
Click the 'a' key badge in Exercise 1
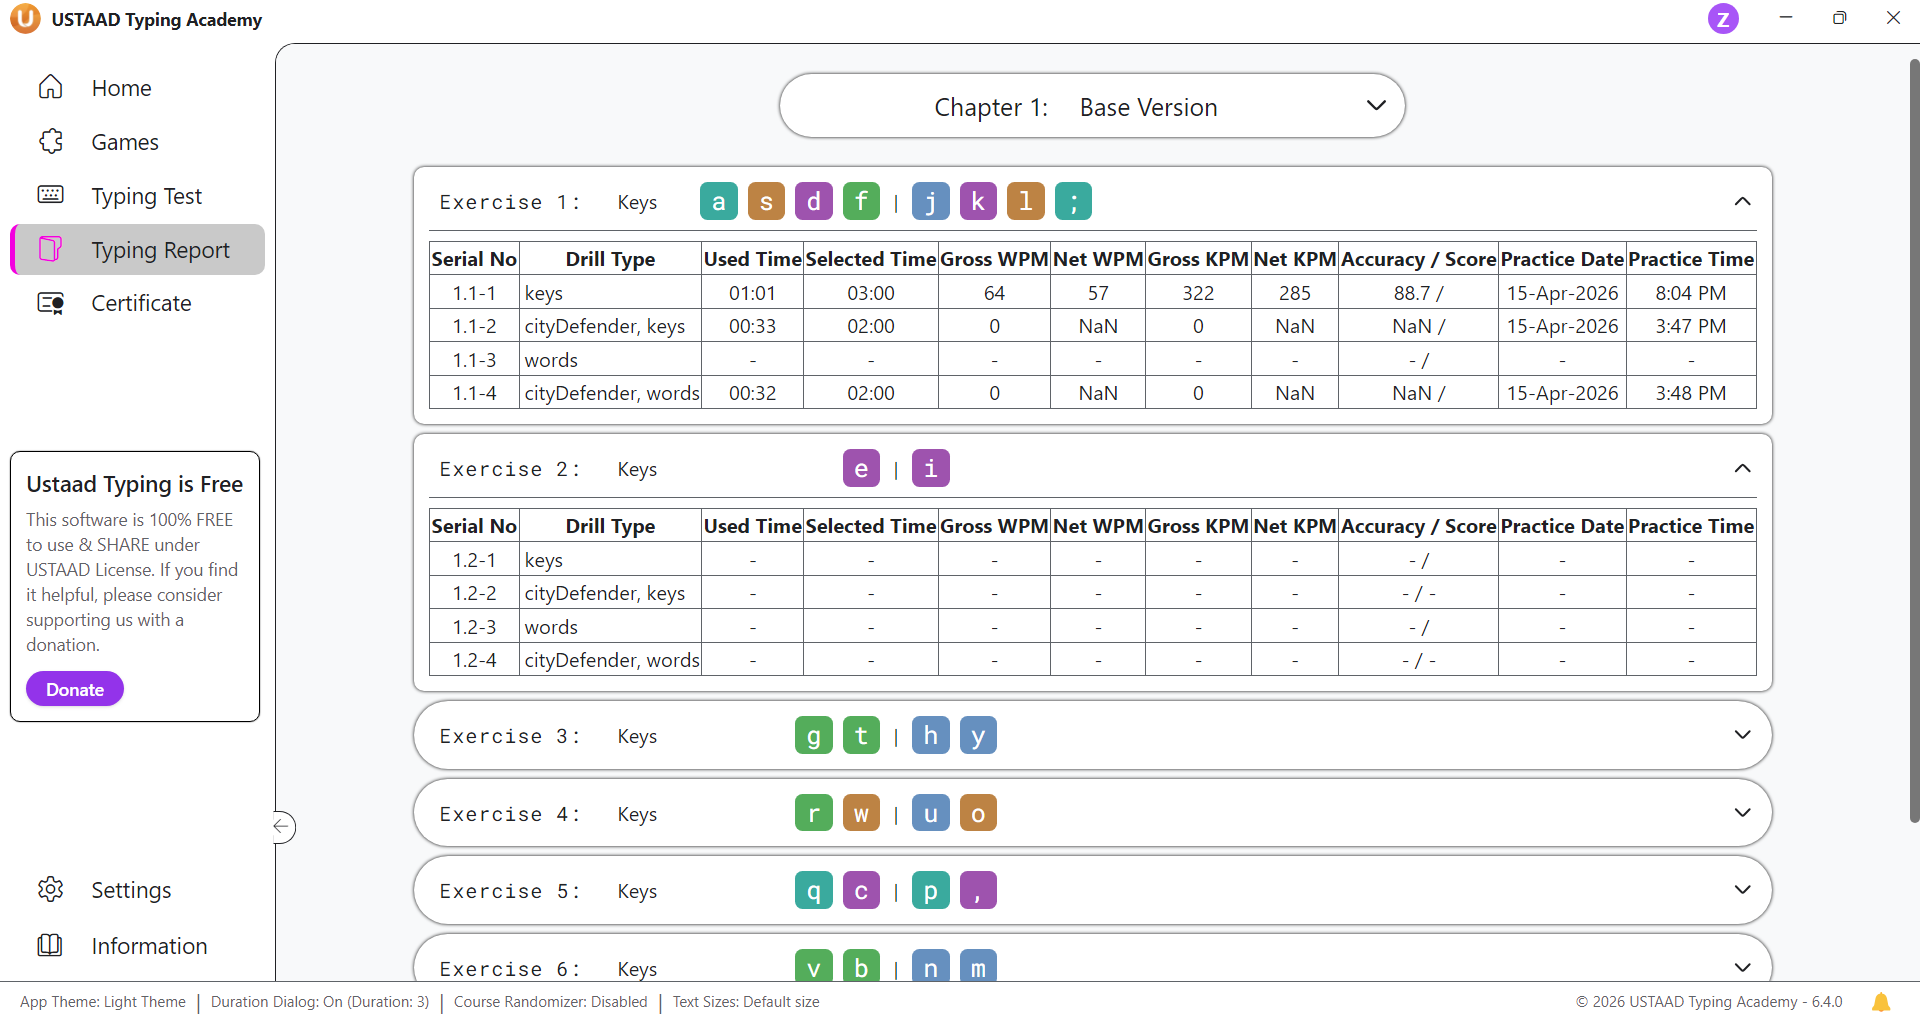point(718,202)
